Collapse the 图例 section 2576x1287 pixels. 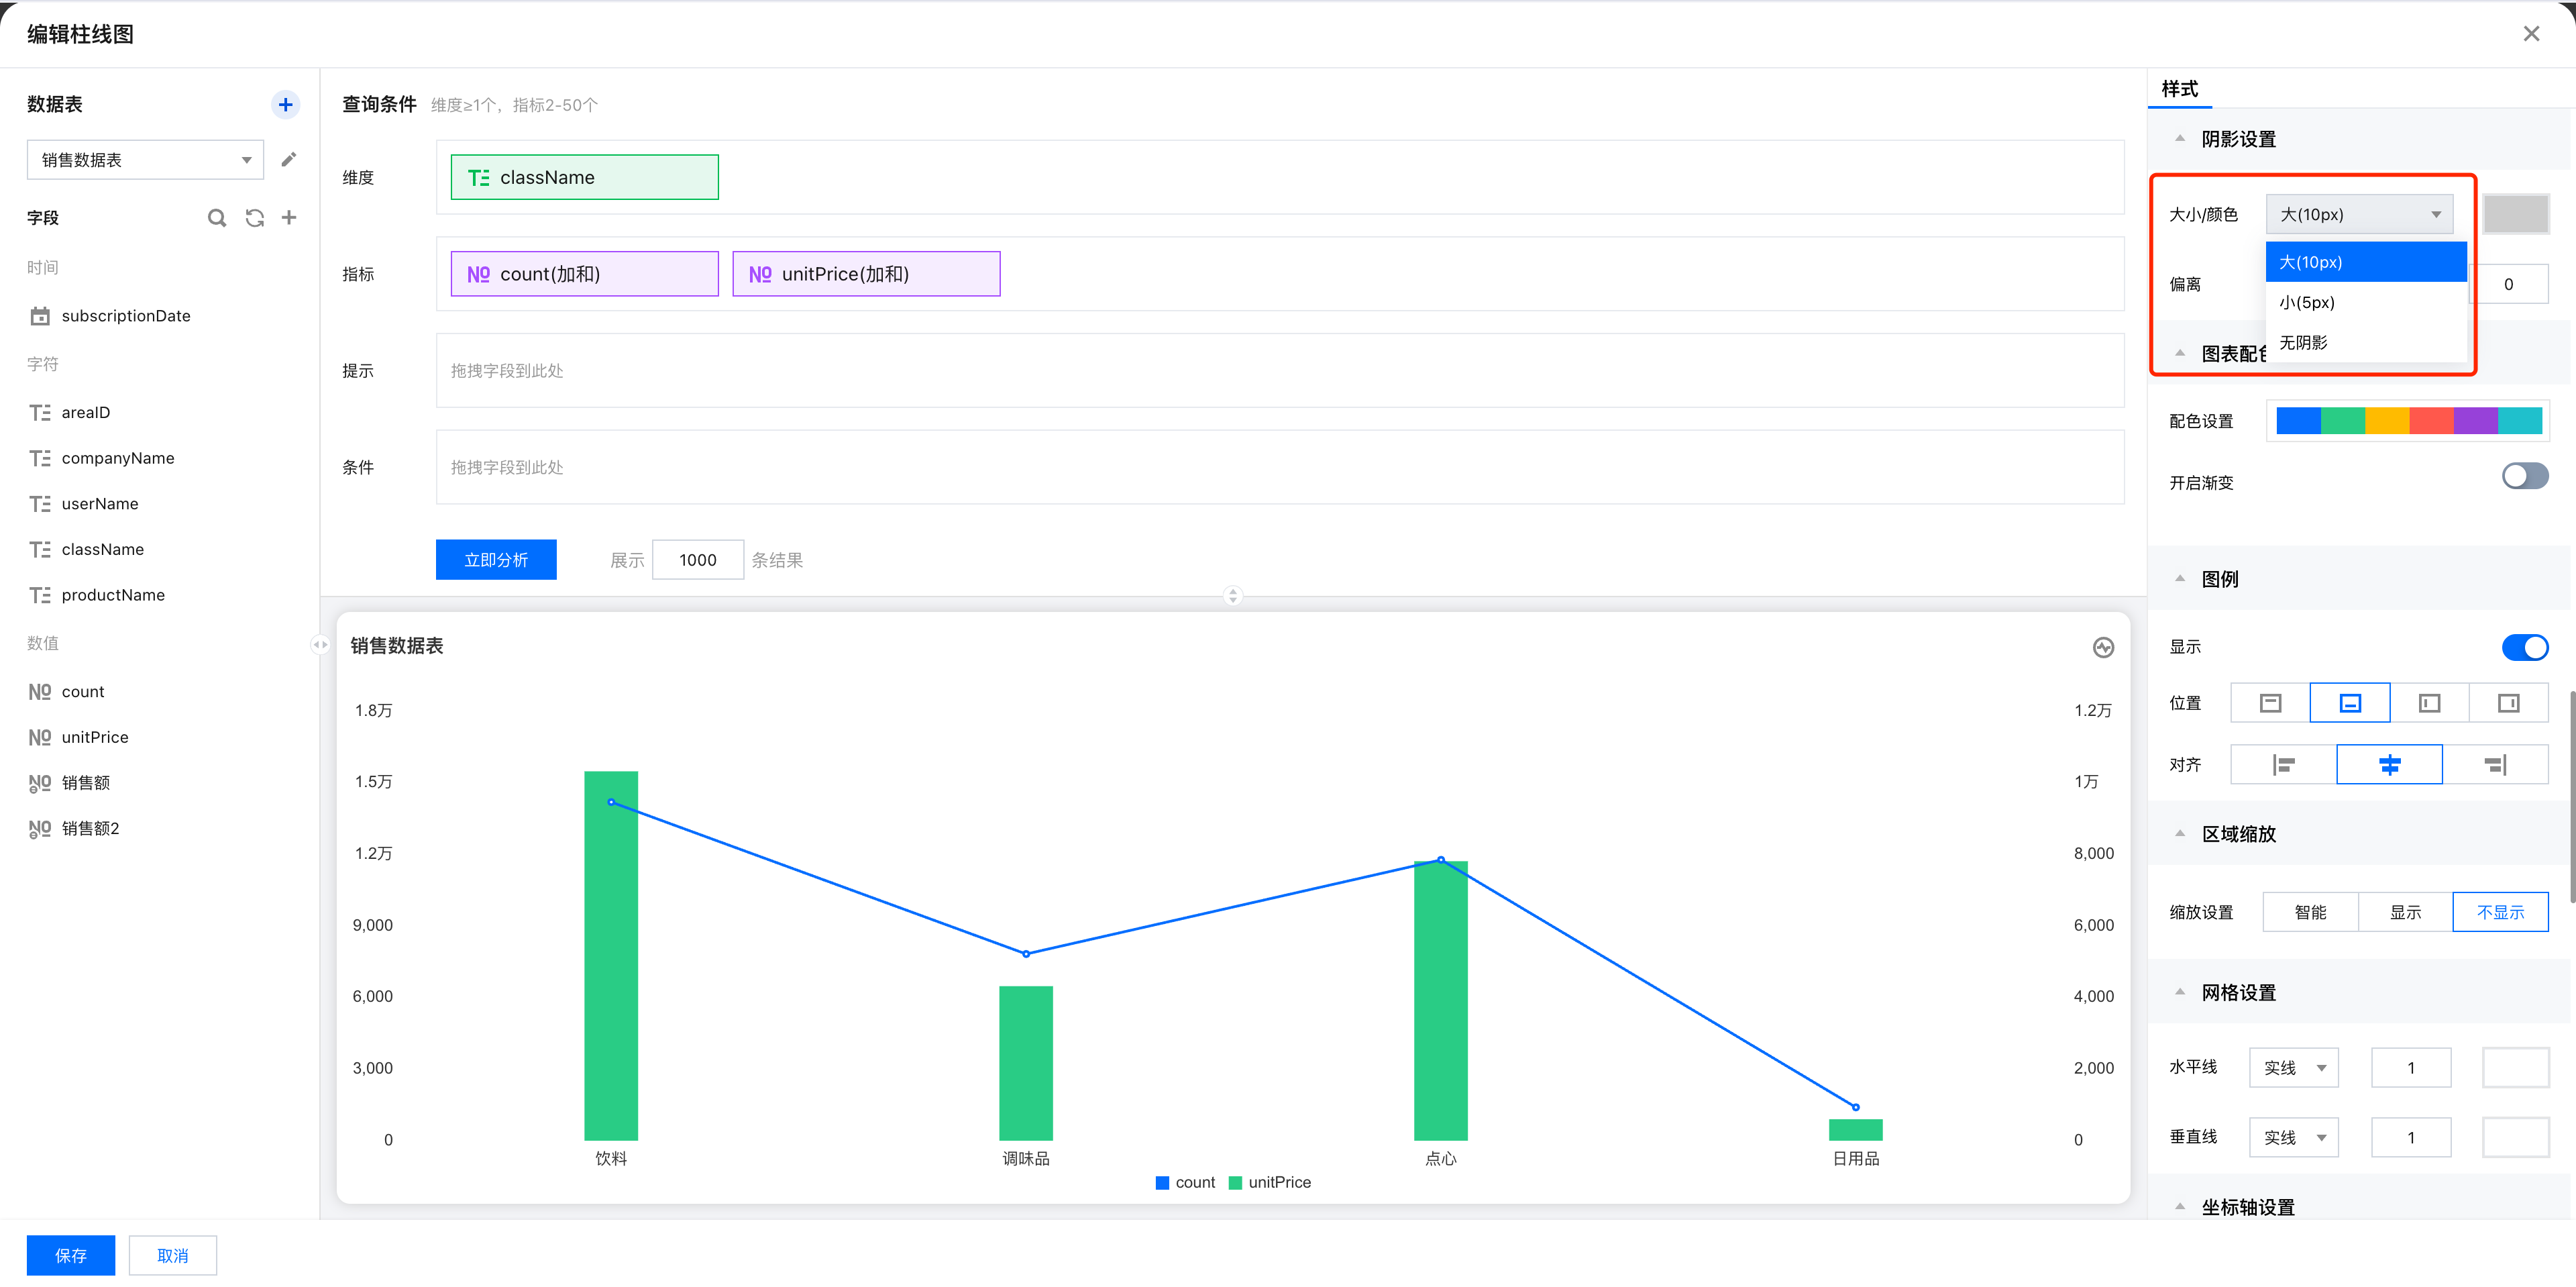[2180, 579]
